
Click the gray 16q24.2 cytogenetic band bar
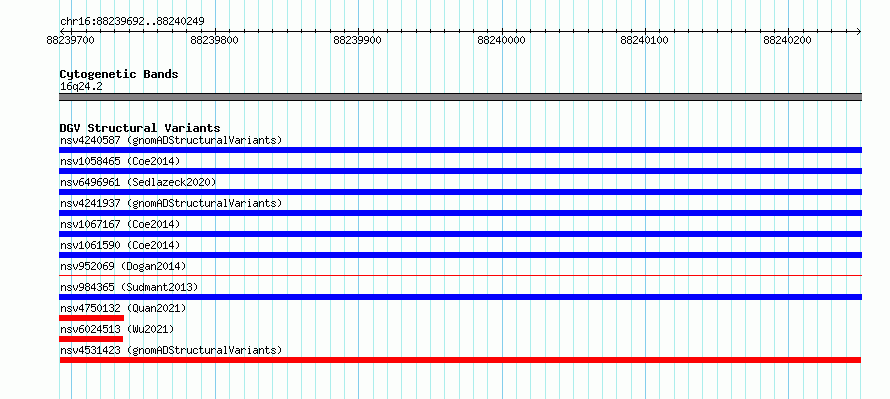460,97
